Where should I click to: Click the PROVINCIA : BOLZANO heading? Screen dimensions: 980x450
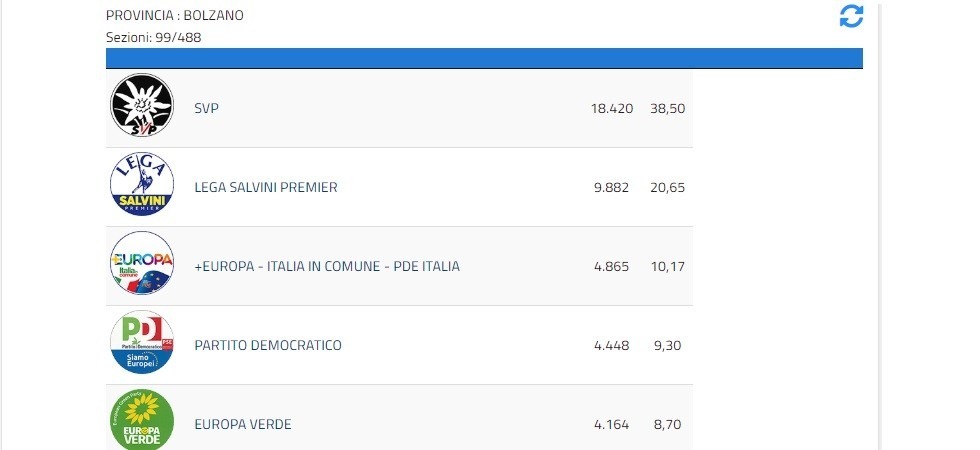point(175,16)
